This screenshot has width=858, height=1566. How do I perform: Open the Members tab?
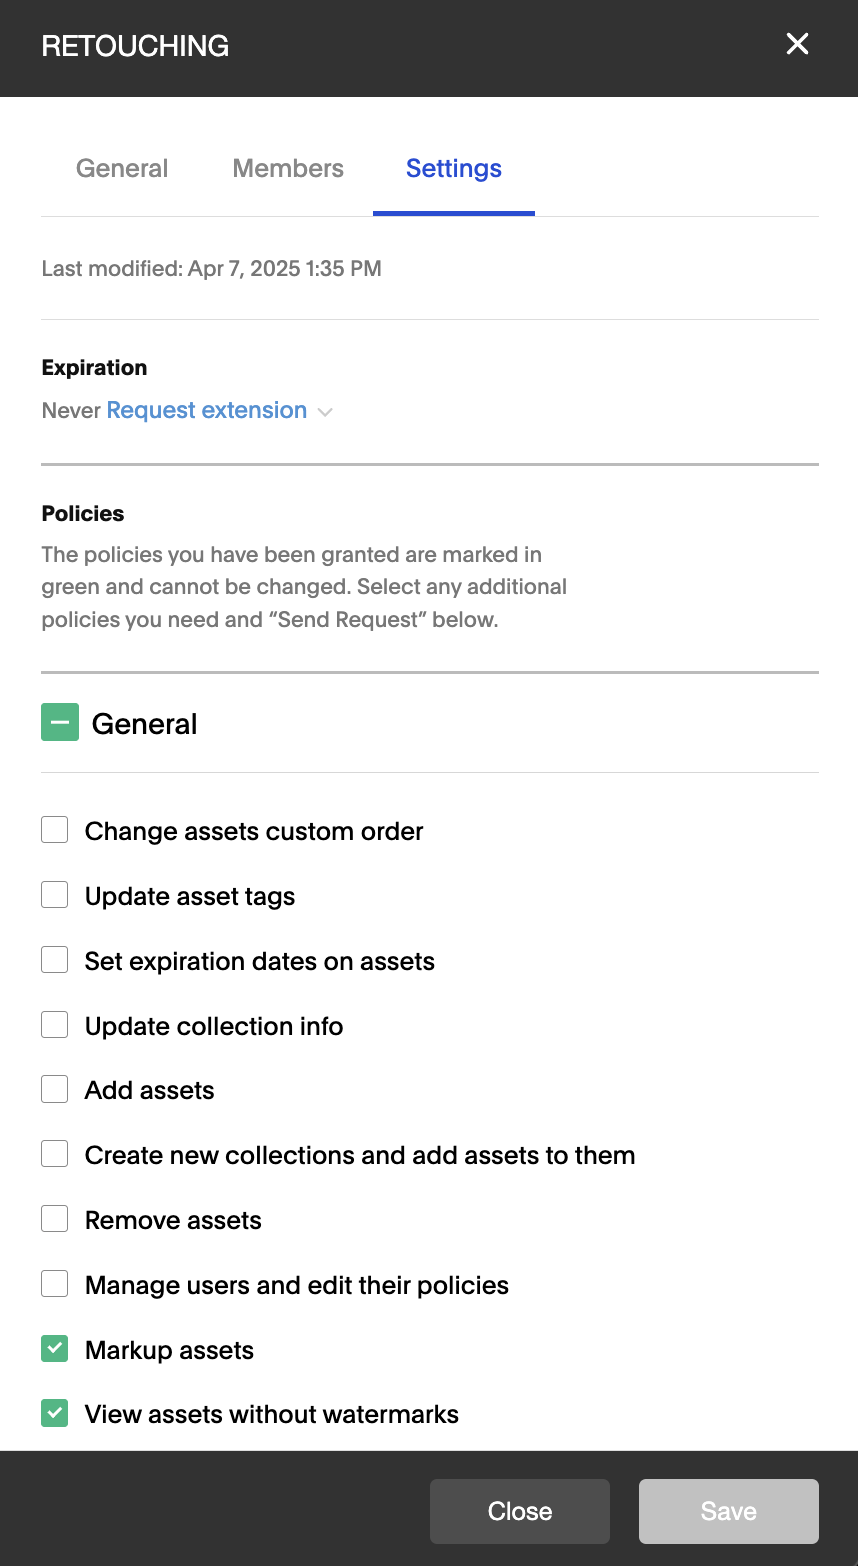[288, 168]
